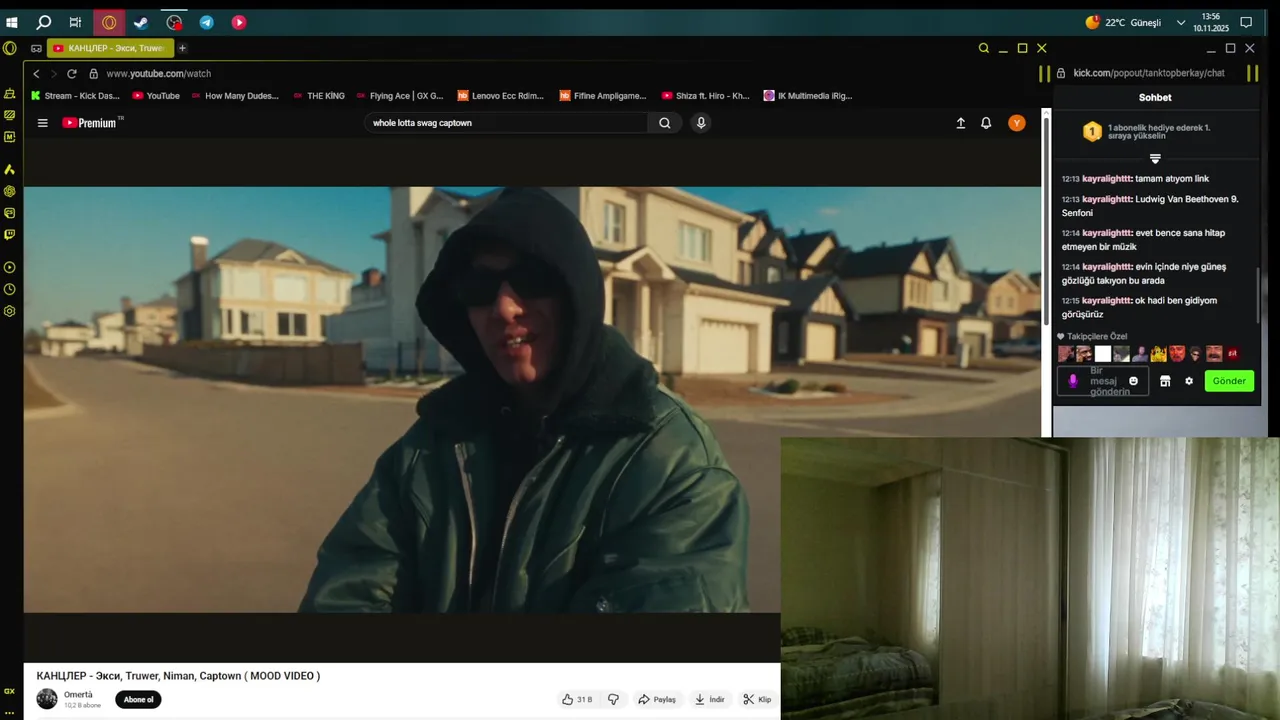Open the YouTube hamburger guide menu
This screenshot has height=720, width=1280.
point(42,123)
